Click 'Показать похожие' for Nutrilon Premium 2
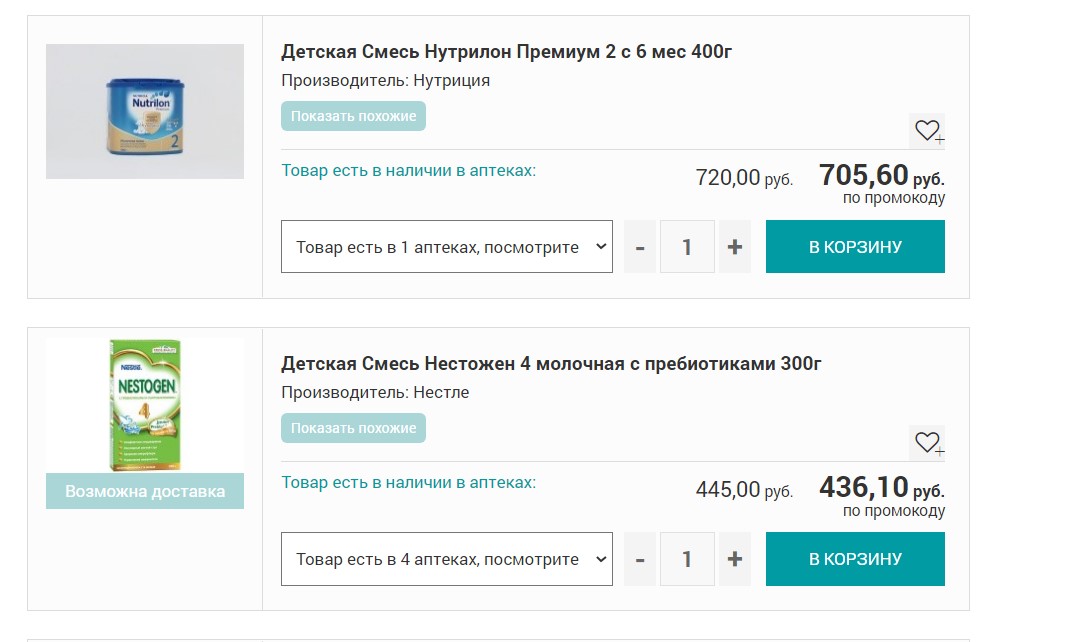 tap(354, 116)
